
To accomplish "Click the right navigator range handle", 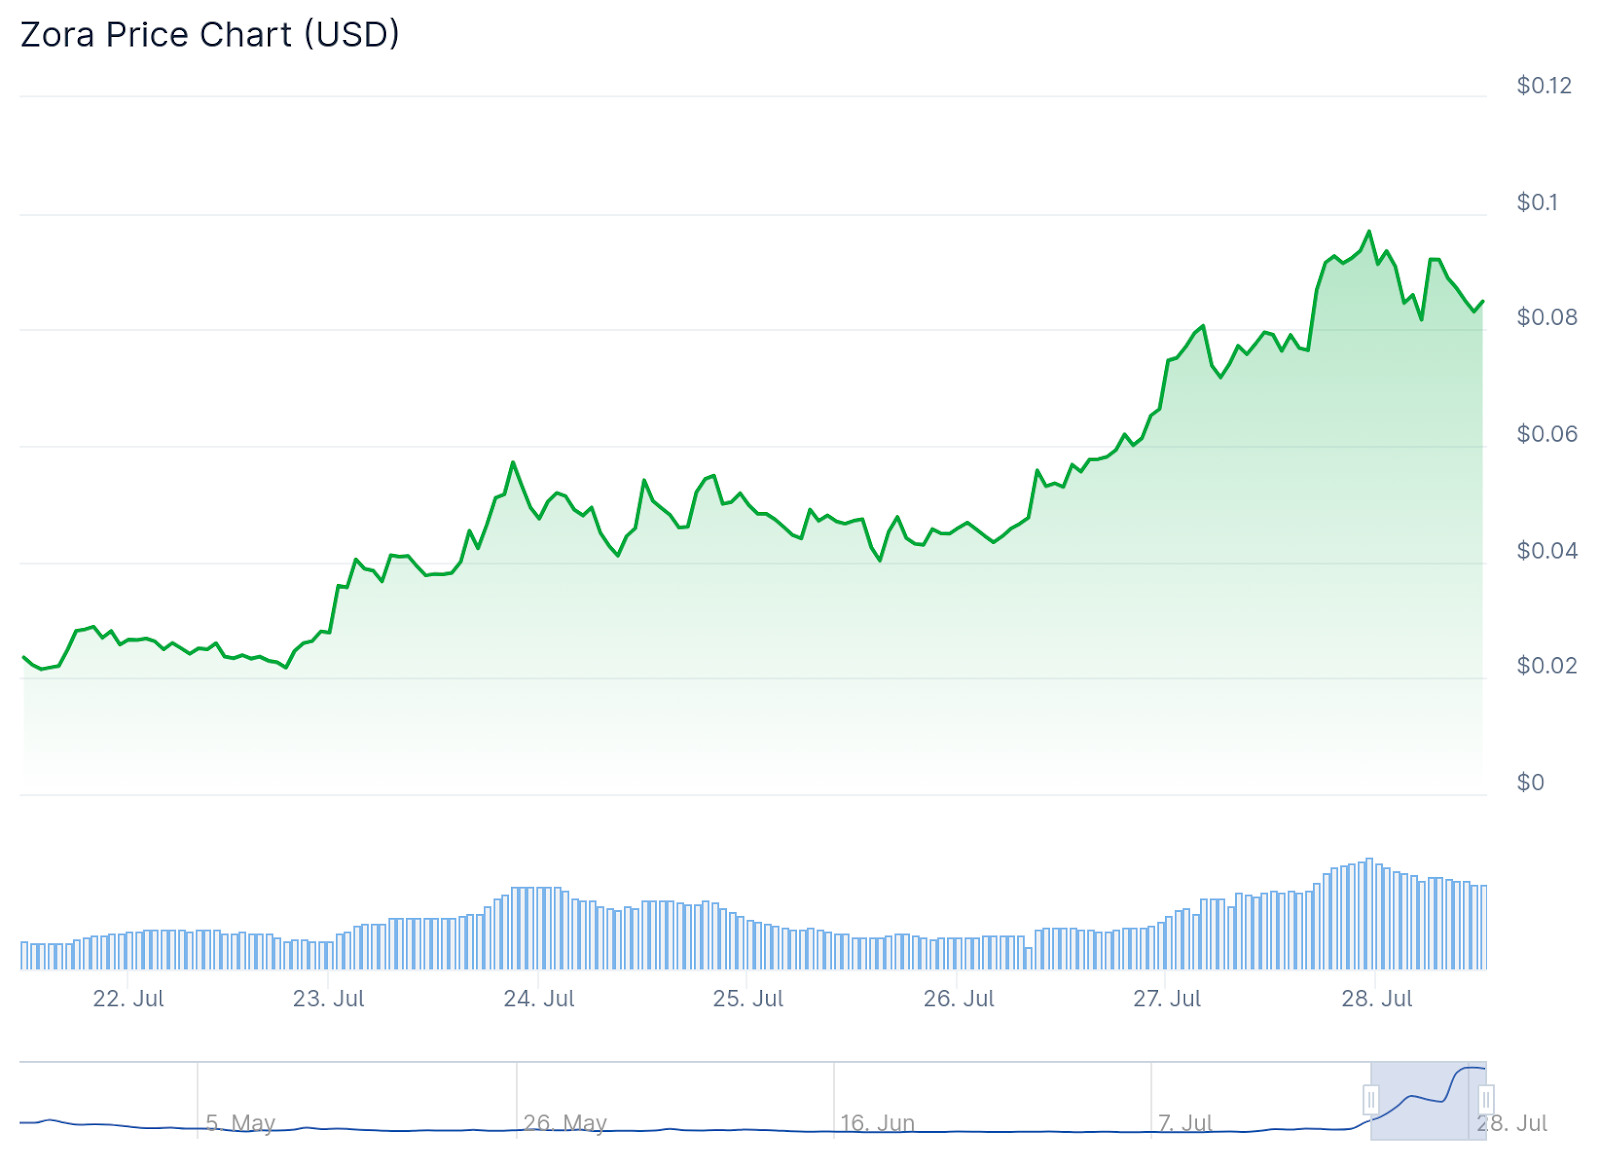I will pos(1486,1100).
